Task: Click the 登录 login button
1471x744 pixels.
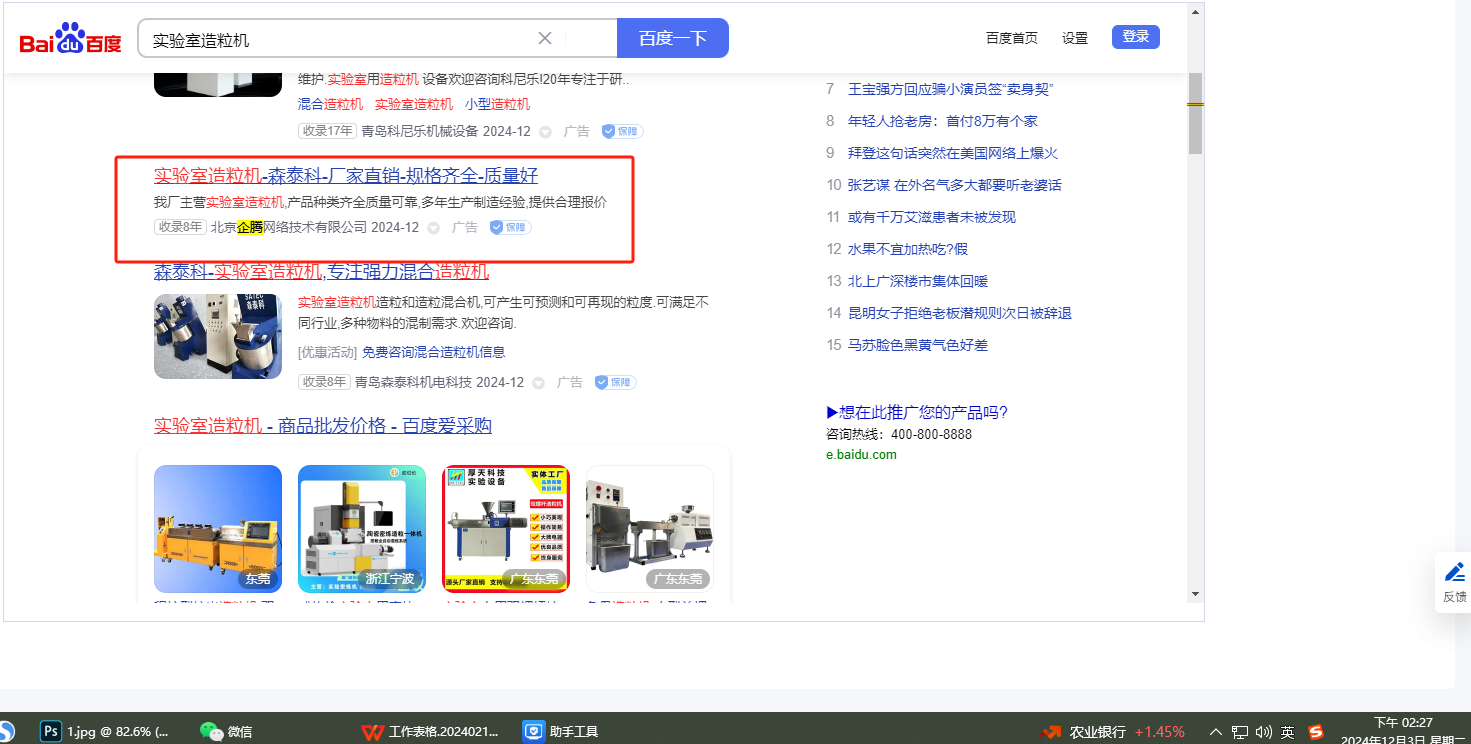Action: (1136, 37)
